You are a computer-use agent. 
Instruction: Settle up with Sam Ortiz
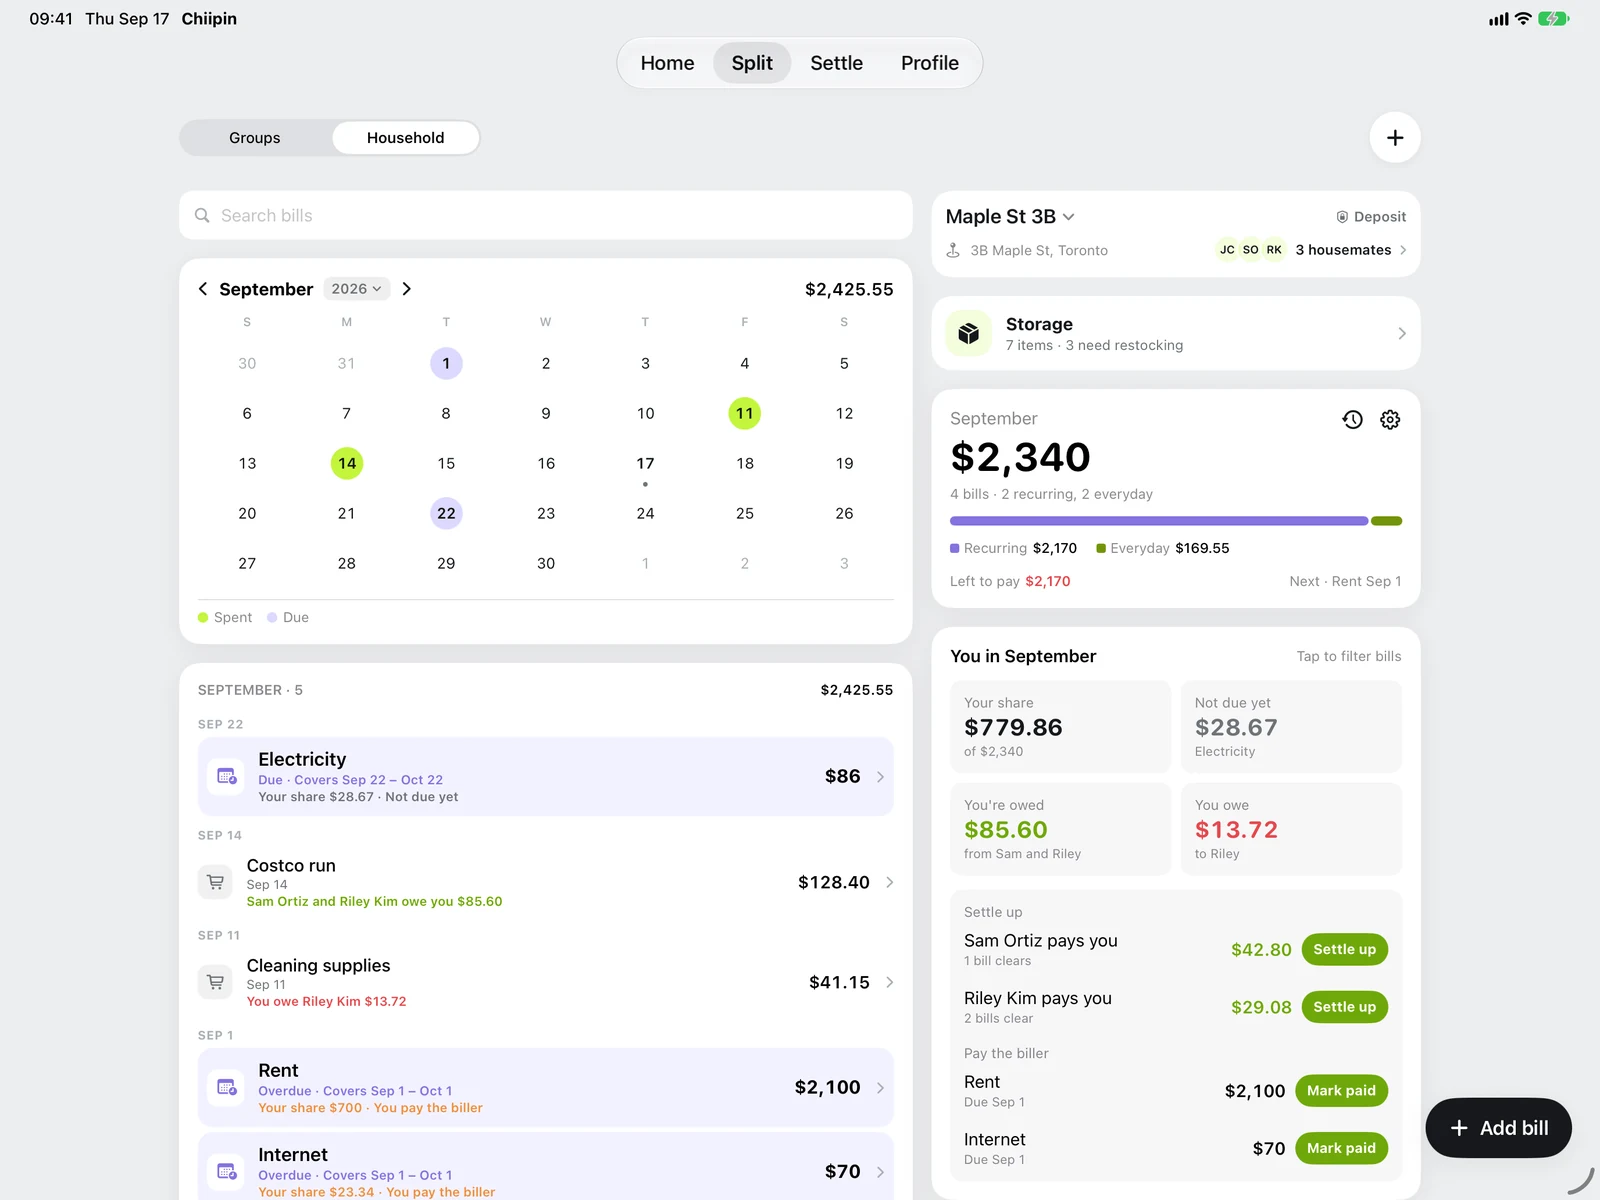click(x=1344, y=949)
